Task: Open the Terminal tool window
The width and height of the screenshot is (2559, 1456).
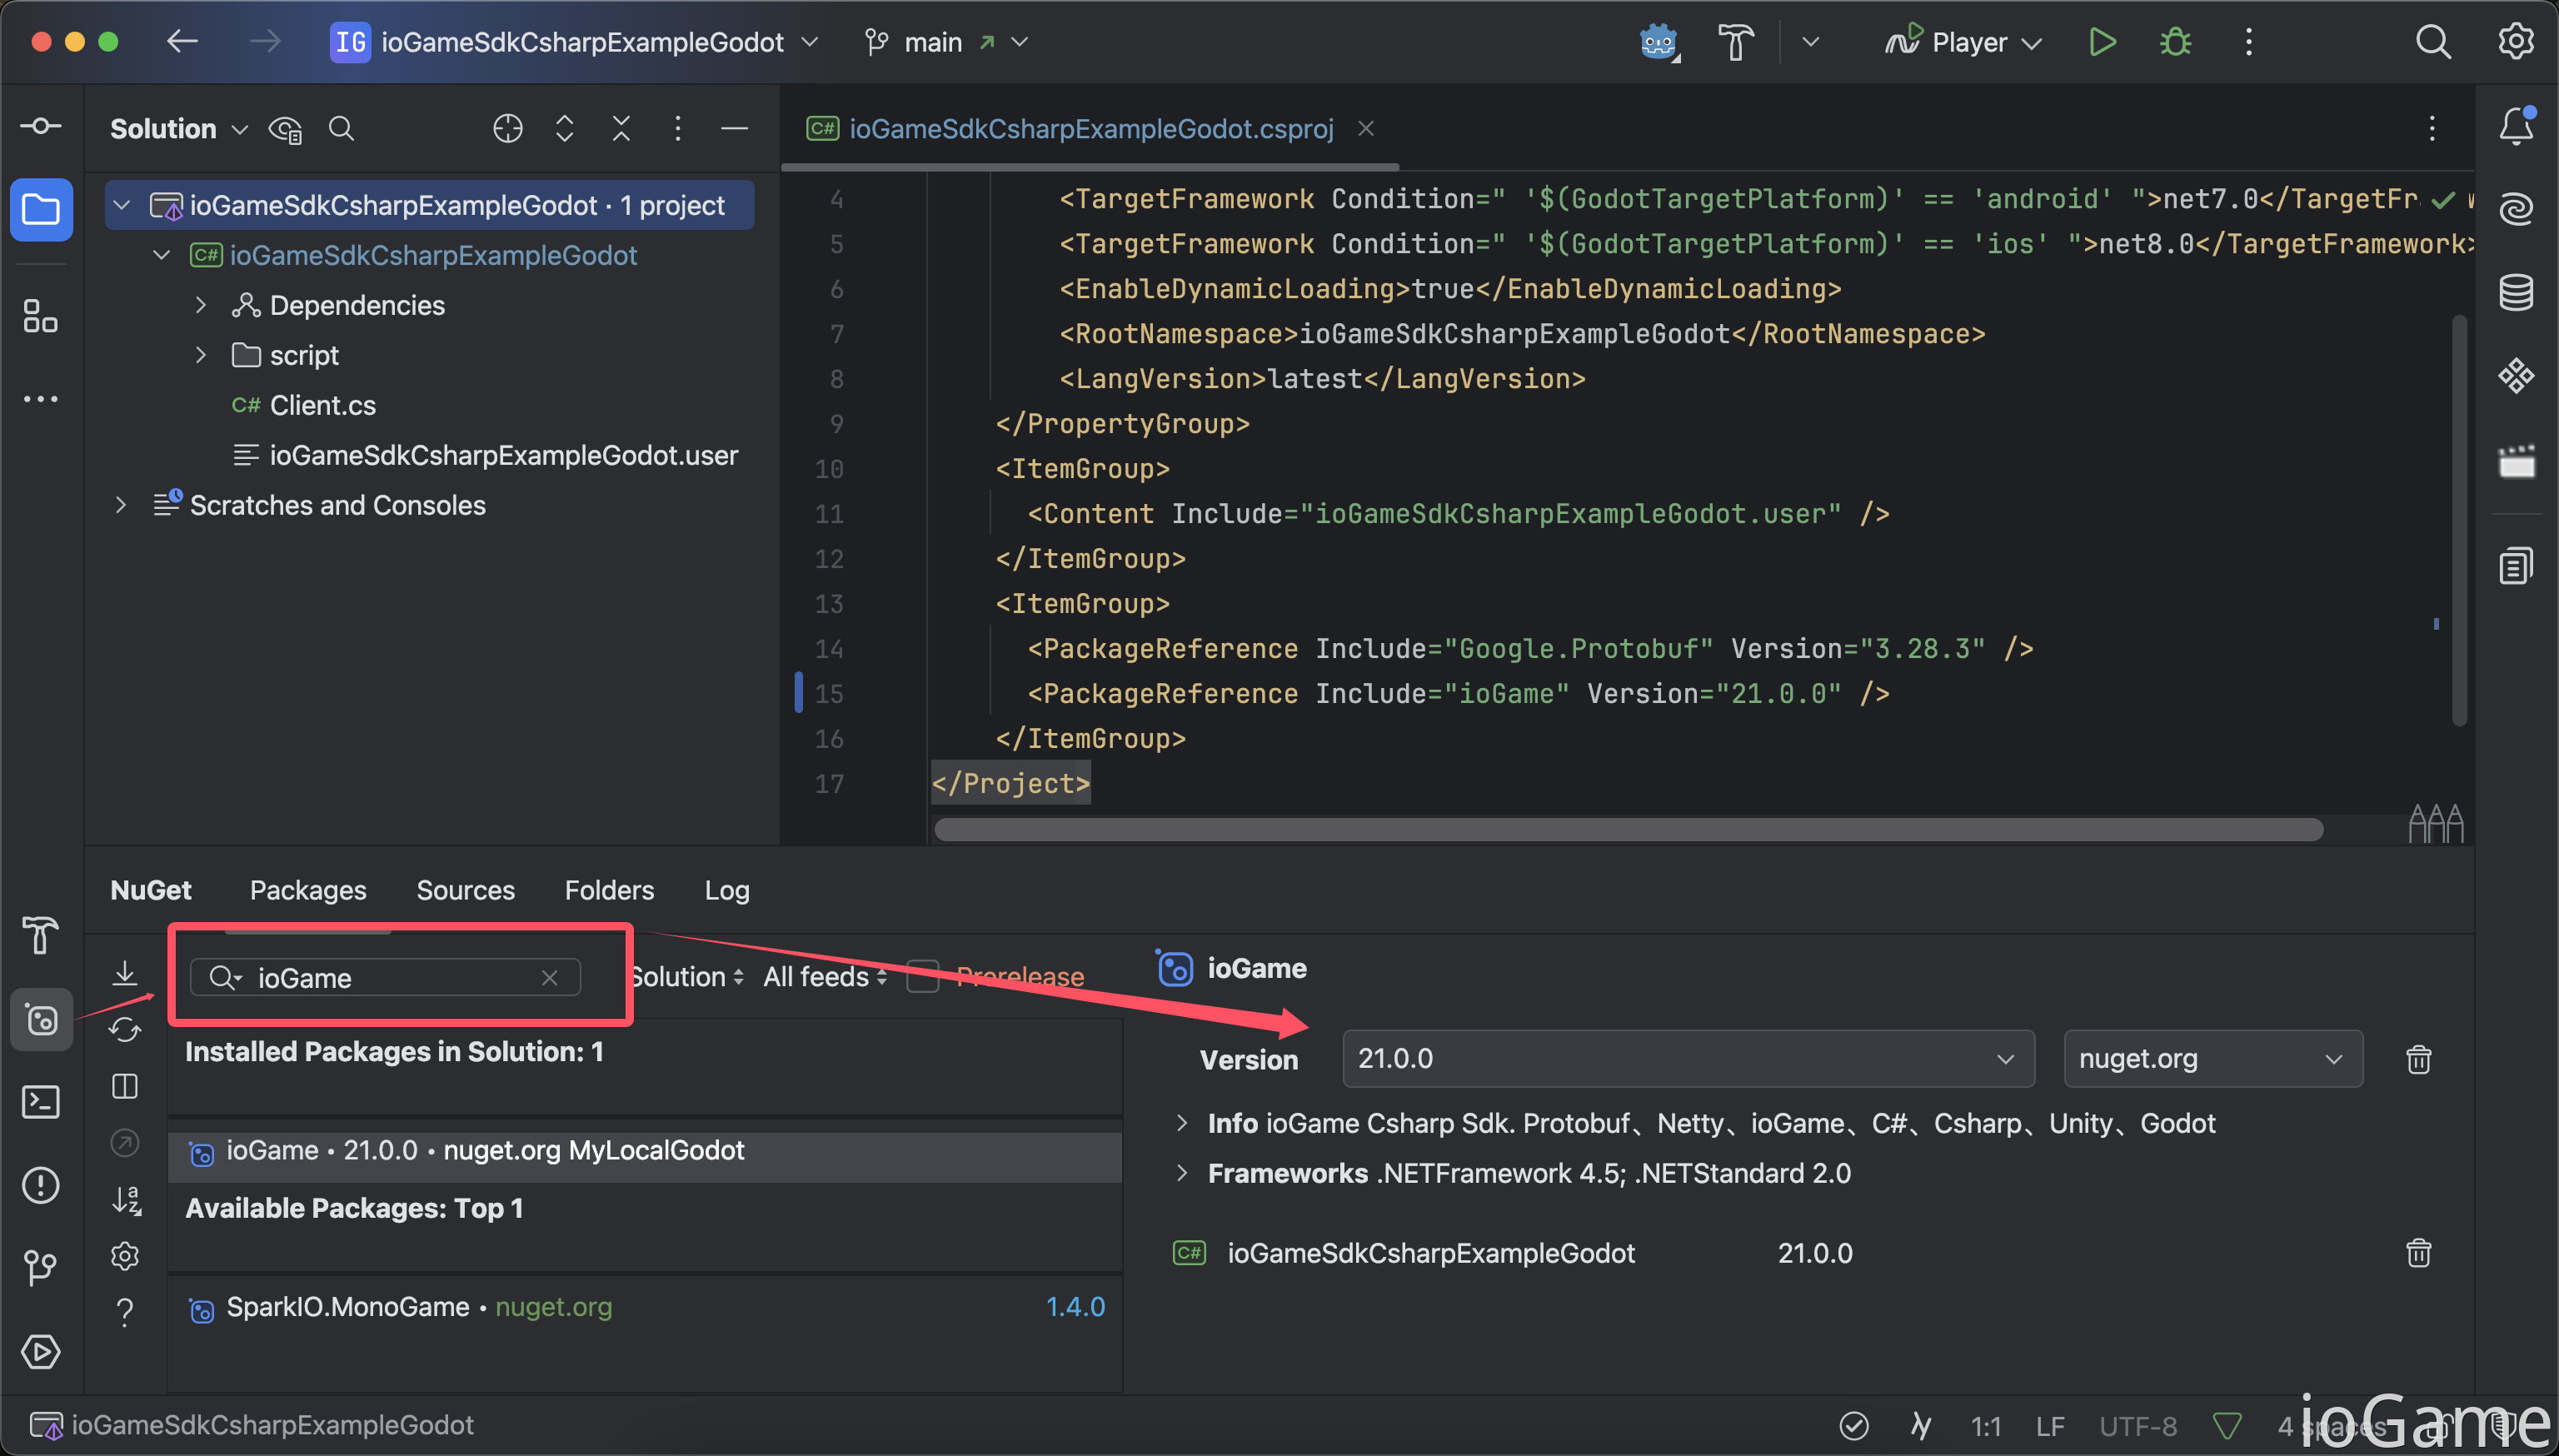Action: coord(41,1102)
